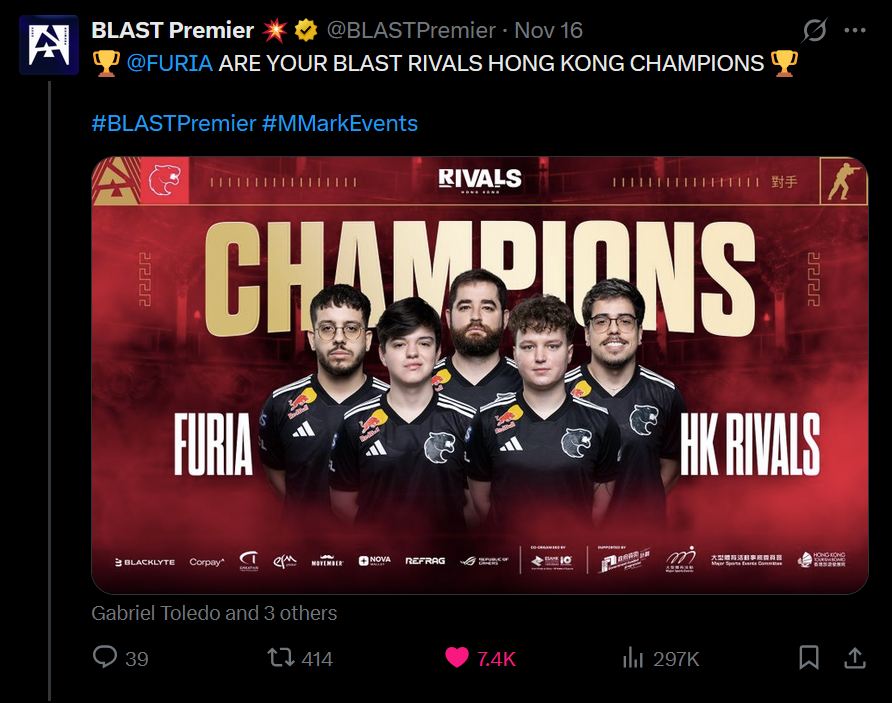Open the Champions image in full view
Viewport: 892px width, 703px height.
pos(480,375)
